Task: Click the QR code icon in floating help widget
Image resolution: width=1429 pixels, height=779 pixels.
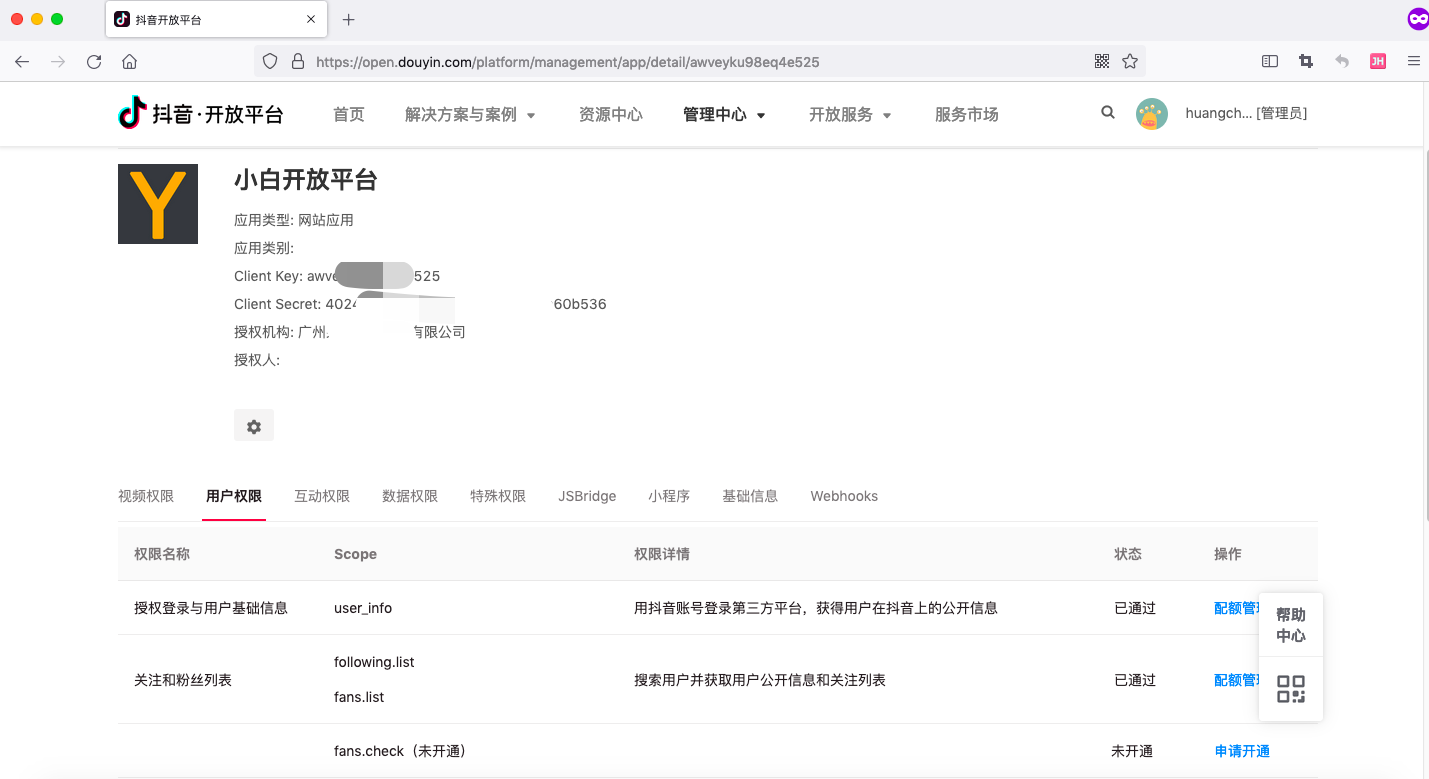Action: tap(1291, 690)
